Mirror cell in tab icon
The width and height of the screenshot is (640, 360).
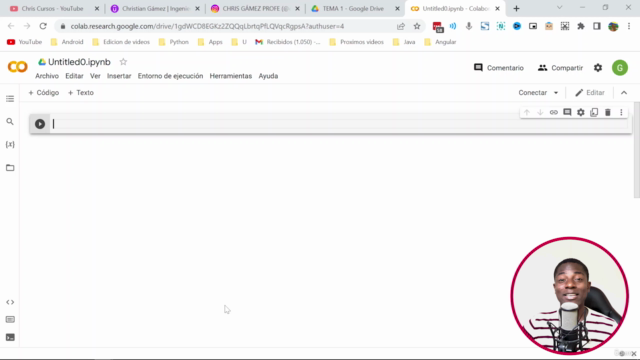point(594,112)
